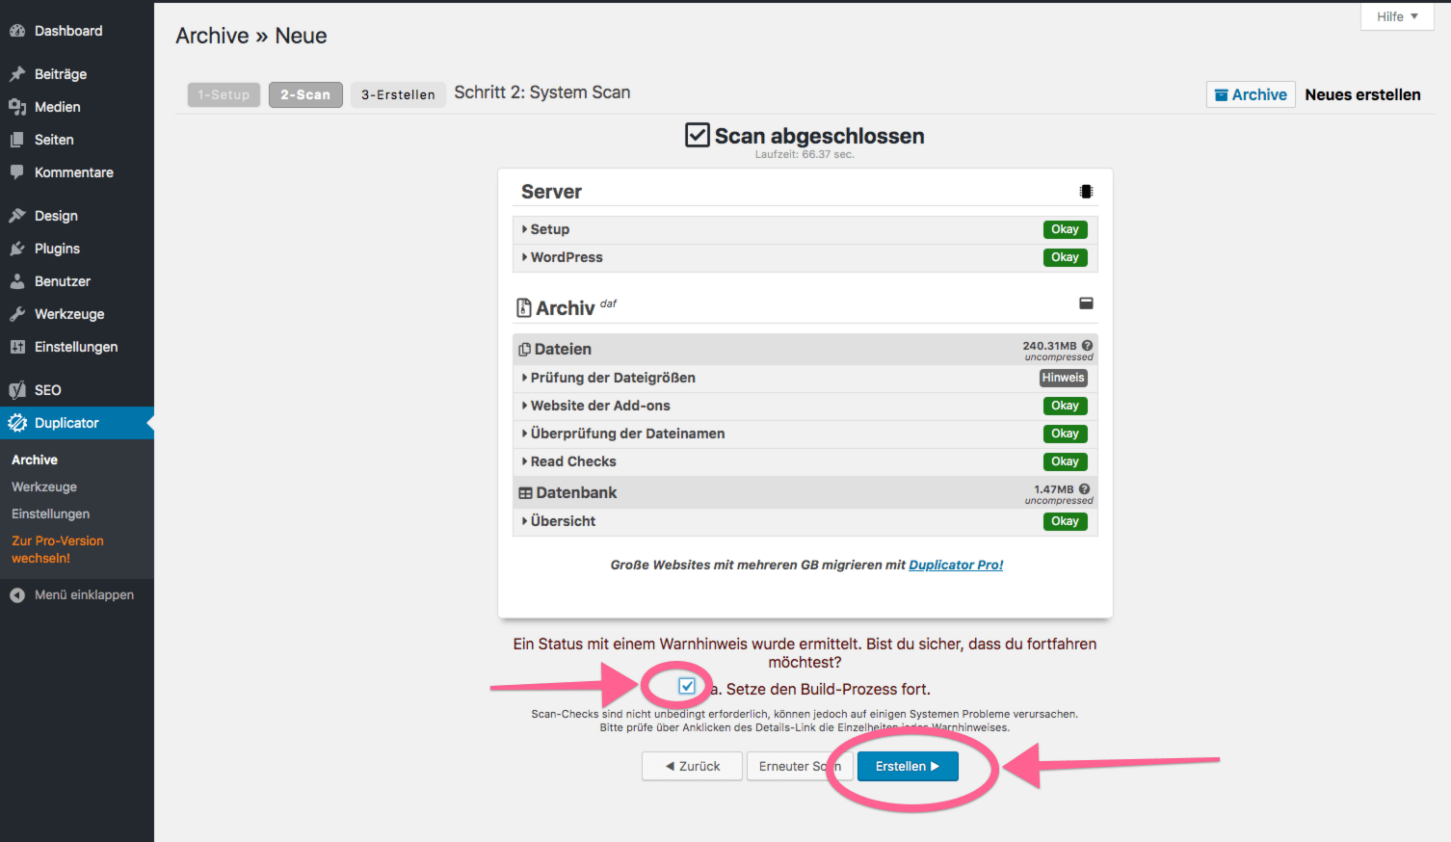
Task: Expand the Setup server check row
Action: pyautogui.click(x=549, y=229)
